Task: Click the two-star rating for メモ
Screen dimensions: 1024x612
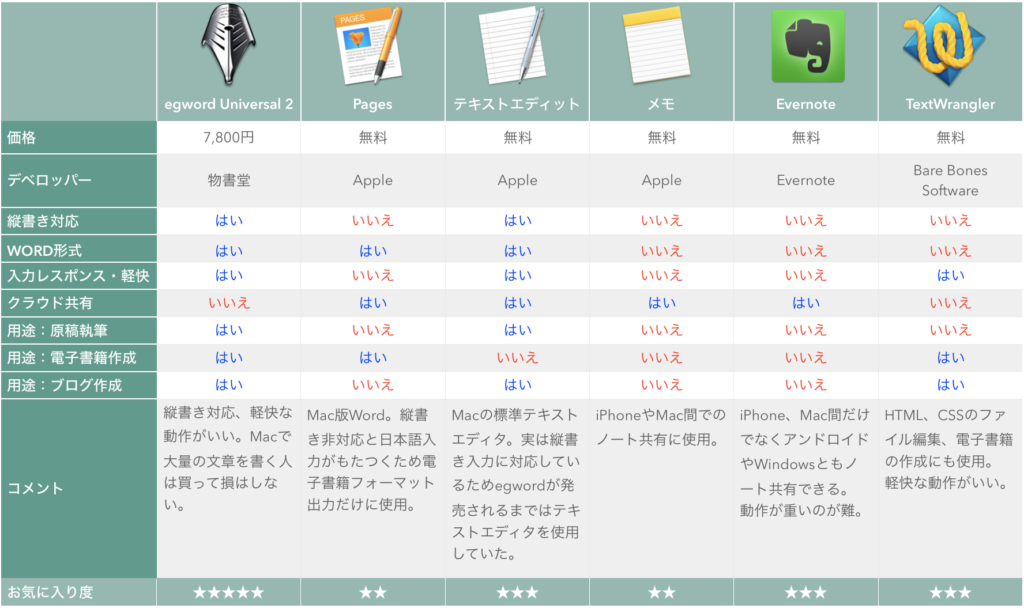Action: [x=662, y=593]
